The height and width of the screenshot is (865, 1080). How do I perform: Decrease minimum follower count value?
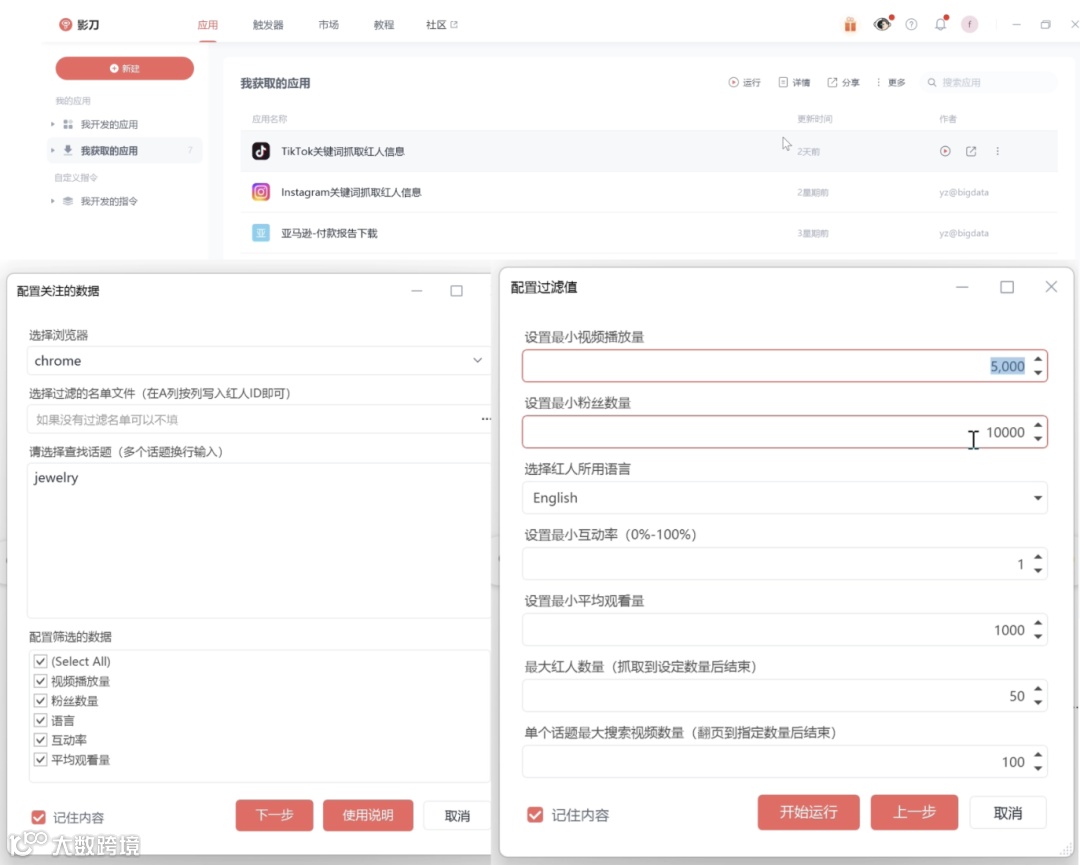pyautogui.click(x=1038, y=439)
